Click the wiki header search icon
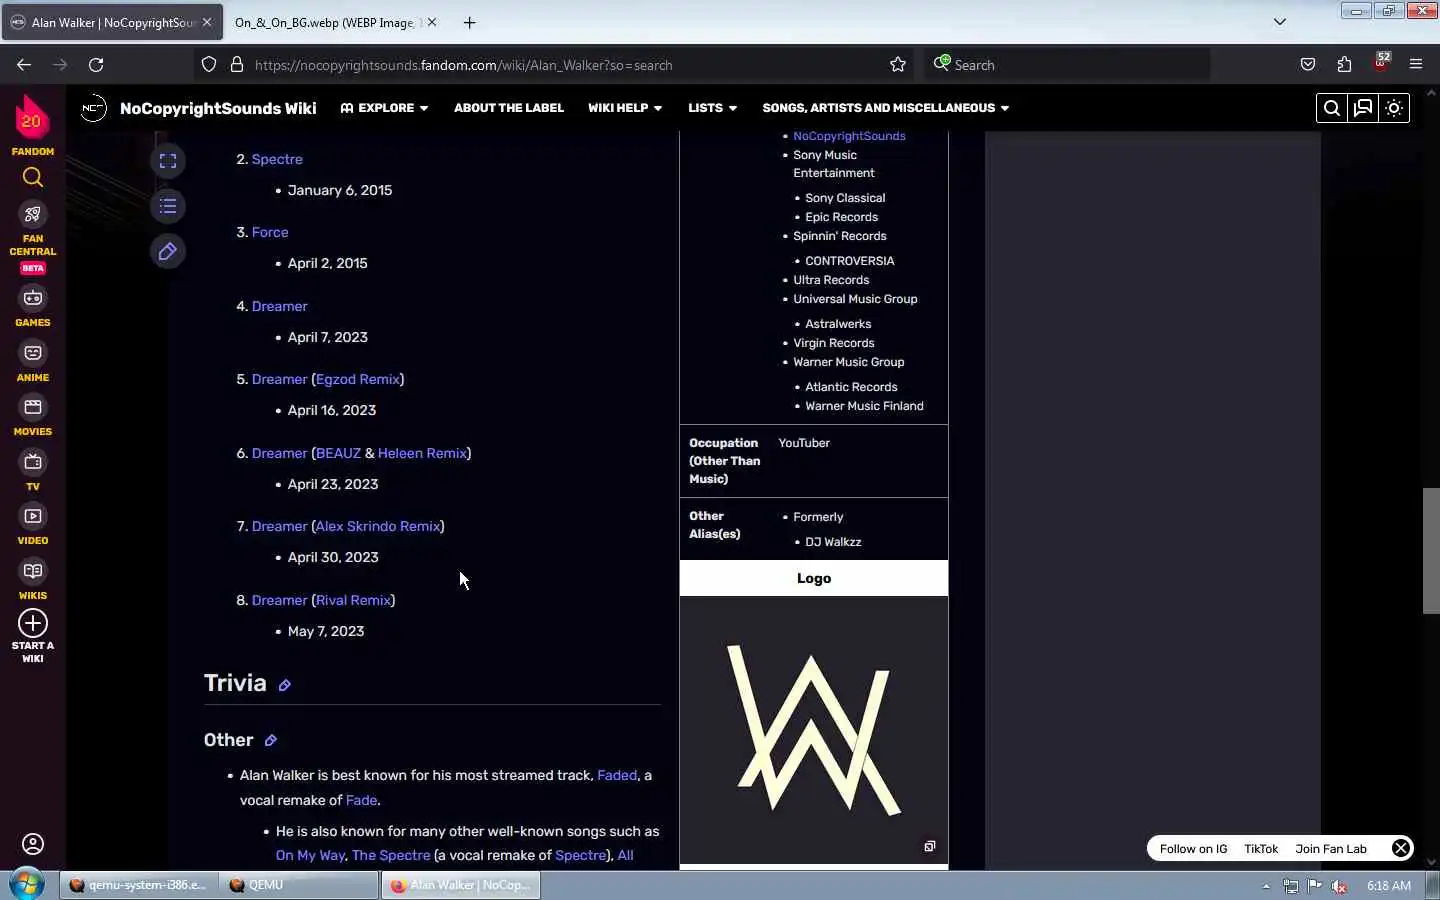The image size is (1440, 900). click(1332, 108)
